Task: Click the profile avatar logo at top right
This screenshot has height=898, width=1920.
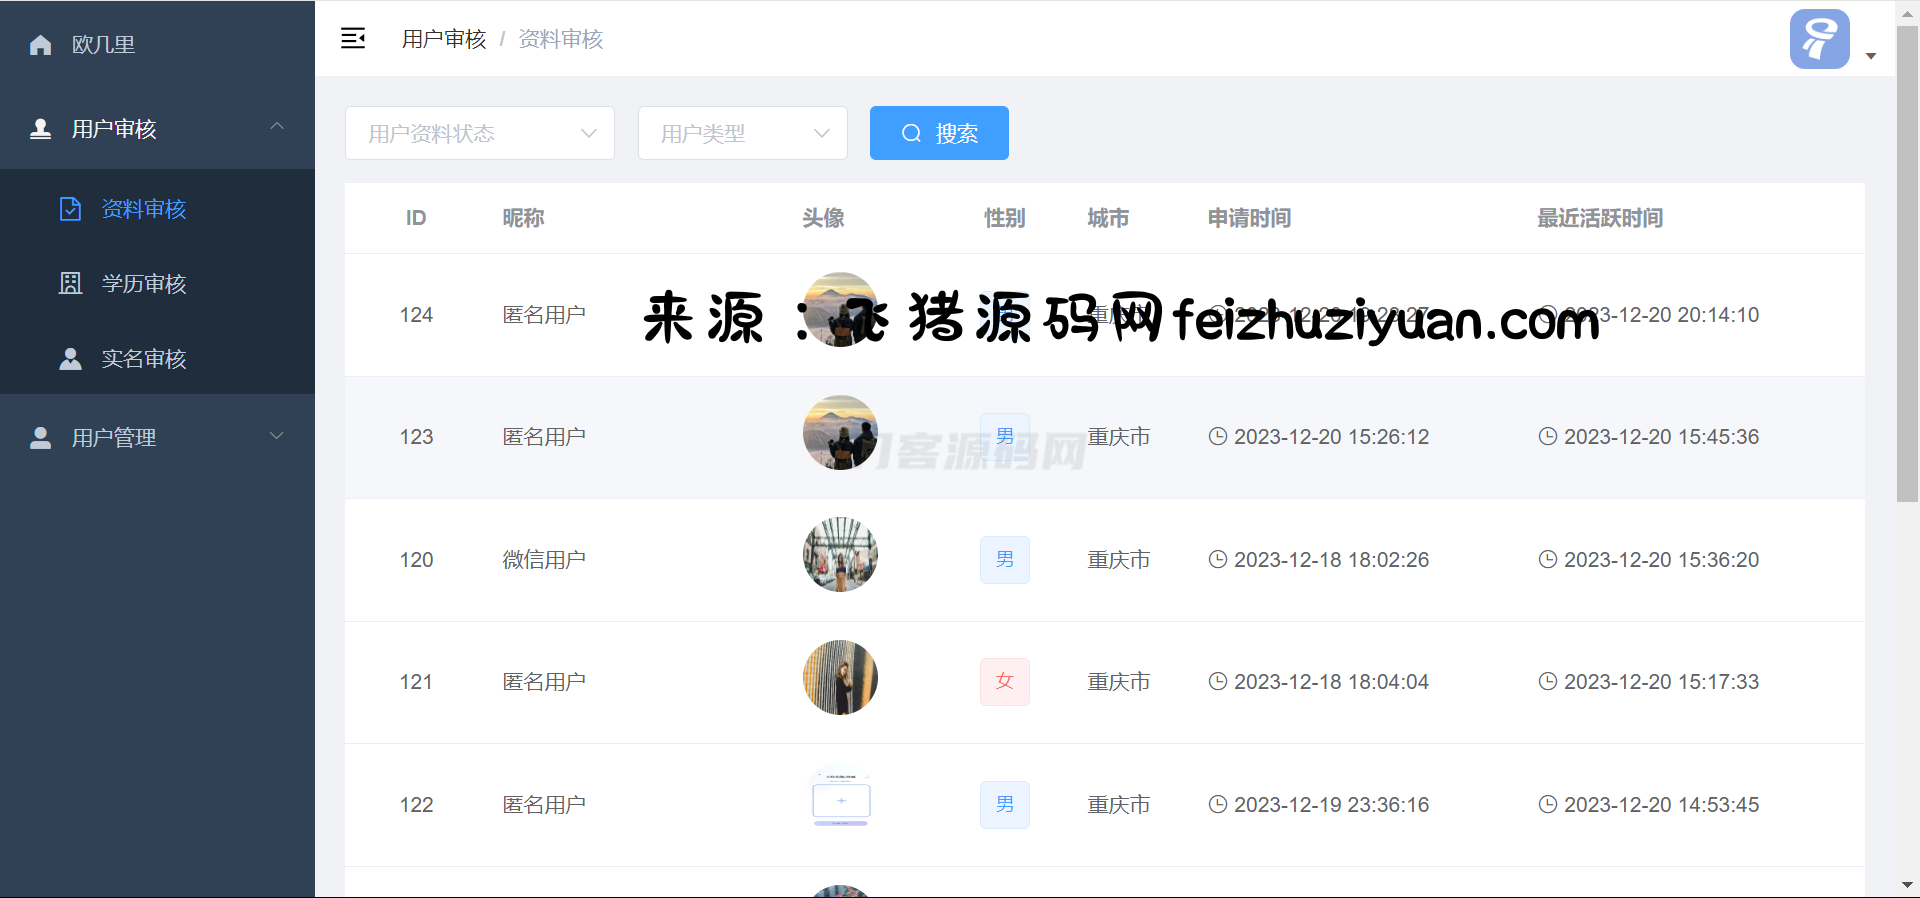Action: point(1818,39)
